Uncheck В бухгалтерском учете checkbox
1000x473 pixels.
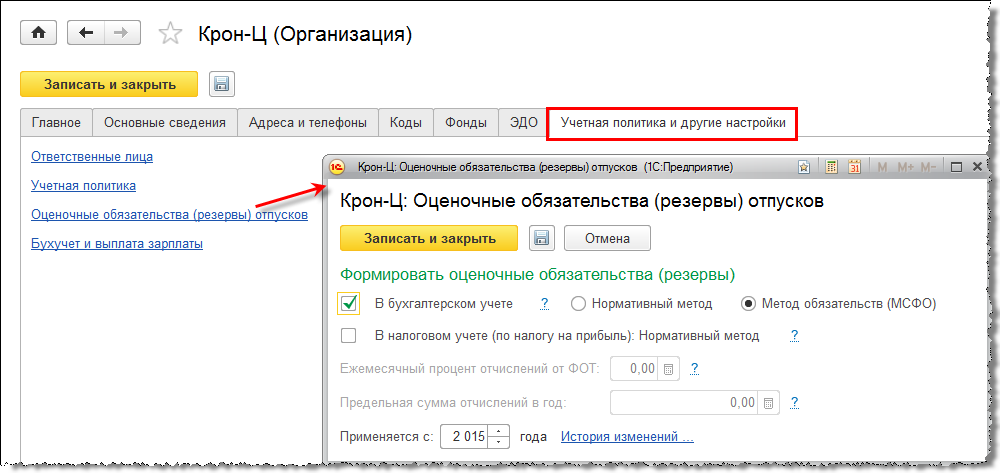(x=349, y=303)
